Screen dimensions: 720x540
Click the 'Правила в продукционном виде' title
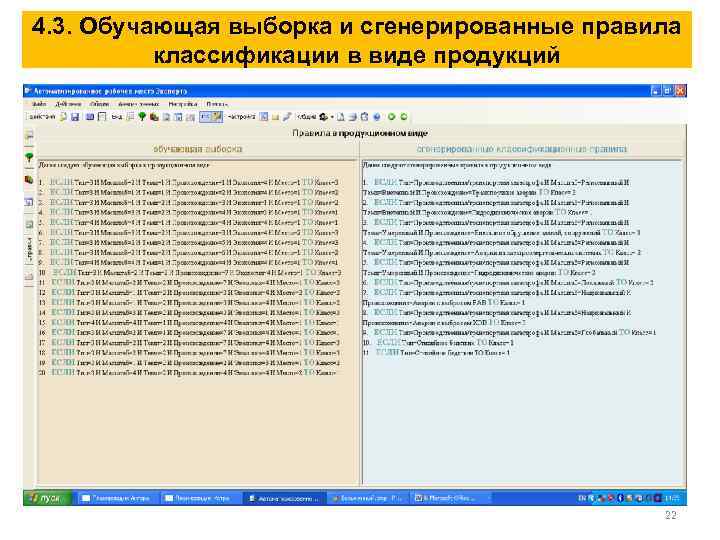pyautogui.click(x=360, y=133)
